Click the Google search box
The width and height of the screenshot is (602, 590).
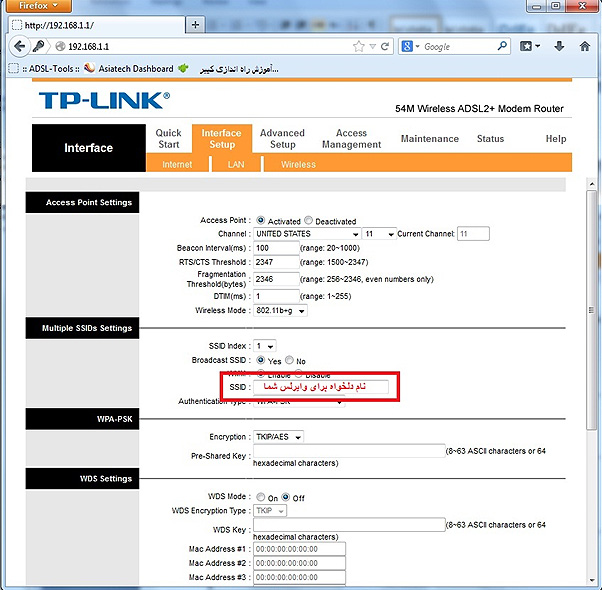(x=457, y=46)
